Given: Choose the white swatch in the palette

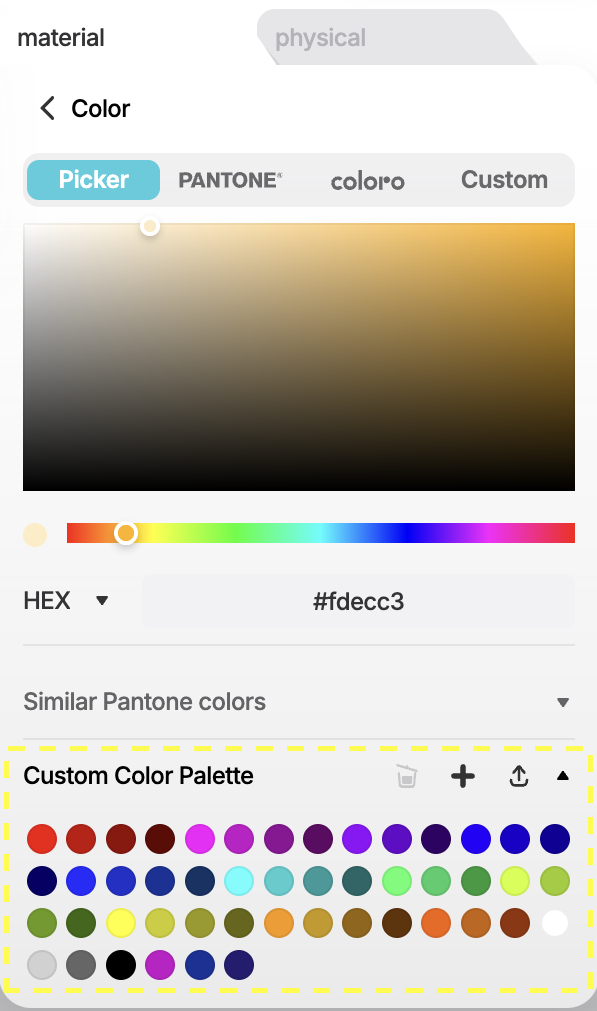Looking at the screenshot, I should point(555,922).
